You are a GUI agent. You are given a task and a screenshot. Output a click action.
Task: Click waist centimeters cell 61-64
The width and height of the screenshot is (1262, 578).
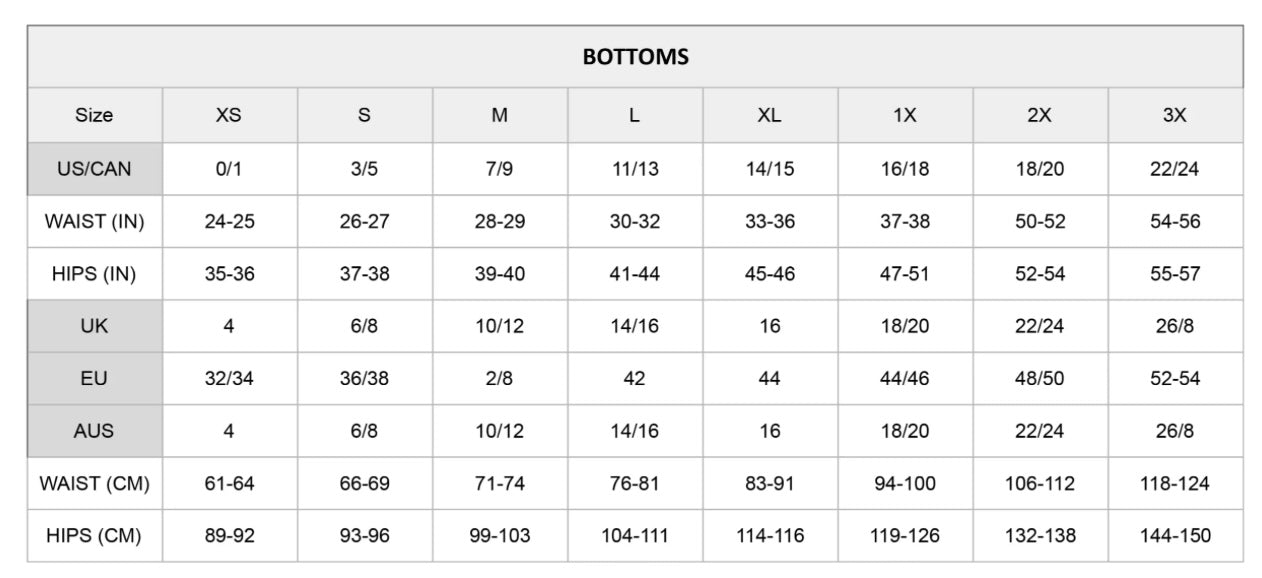229,484
